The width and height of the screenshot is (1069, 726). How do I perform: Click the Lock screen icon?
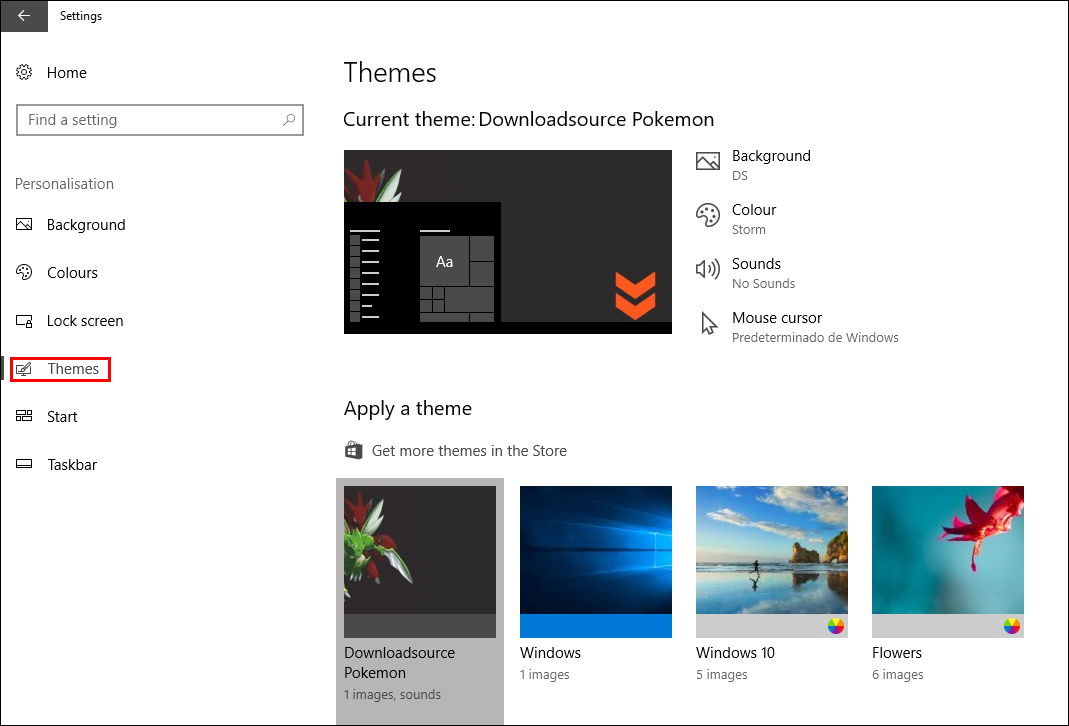pyautogui.click(x=24, y=320)
